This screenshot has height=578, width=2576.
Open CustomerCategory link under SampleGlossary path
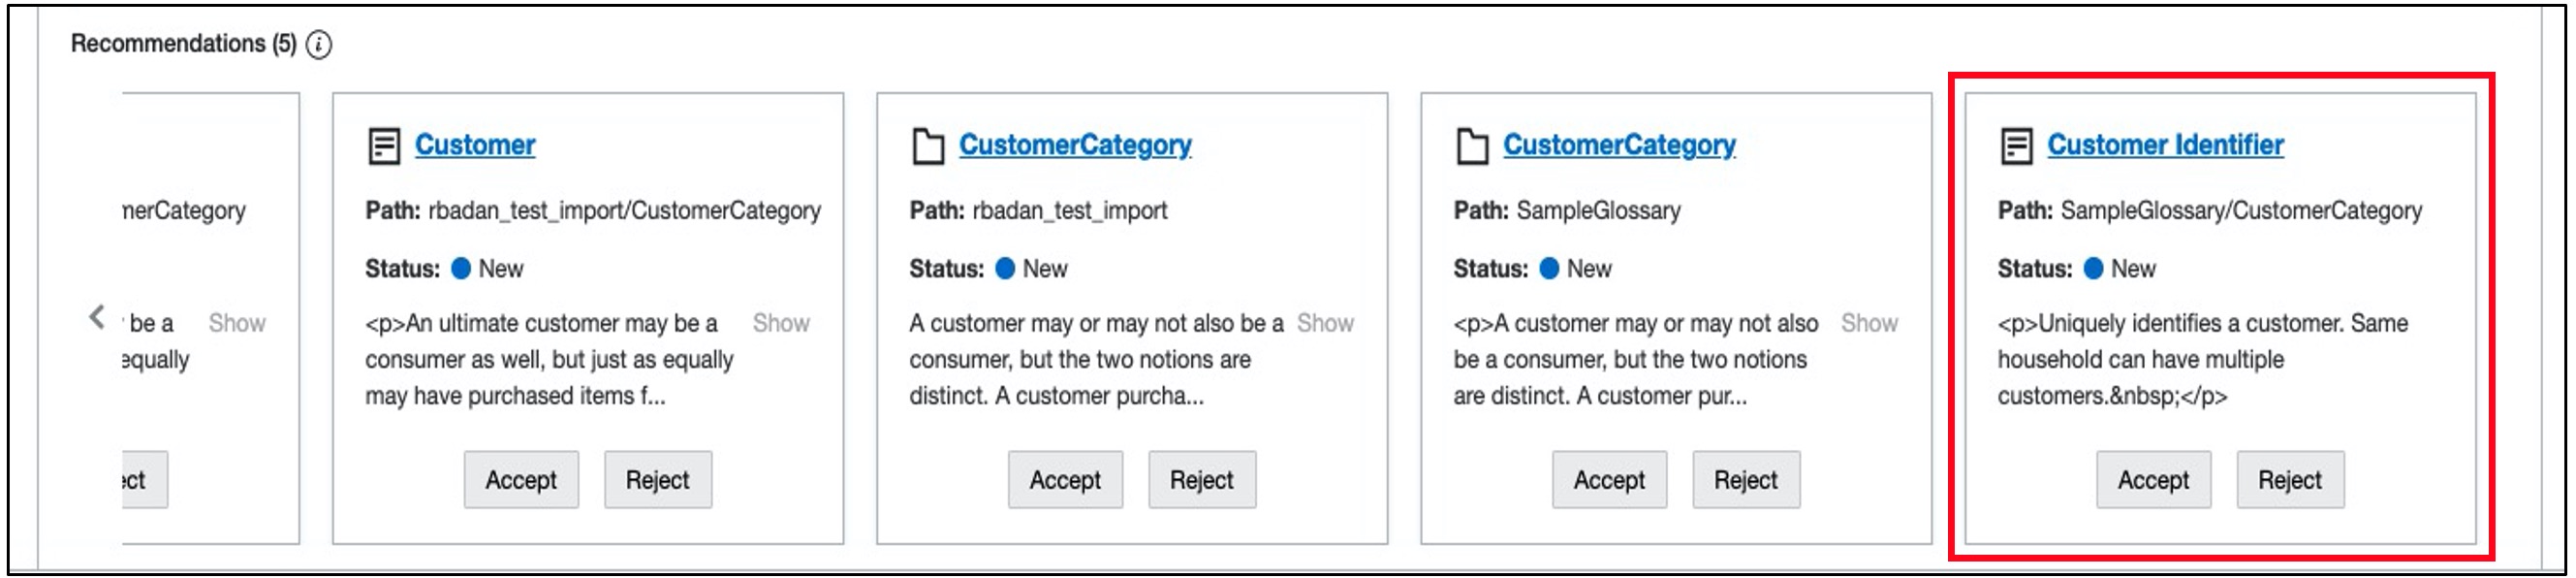coord(1619,145)
